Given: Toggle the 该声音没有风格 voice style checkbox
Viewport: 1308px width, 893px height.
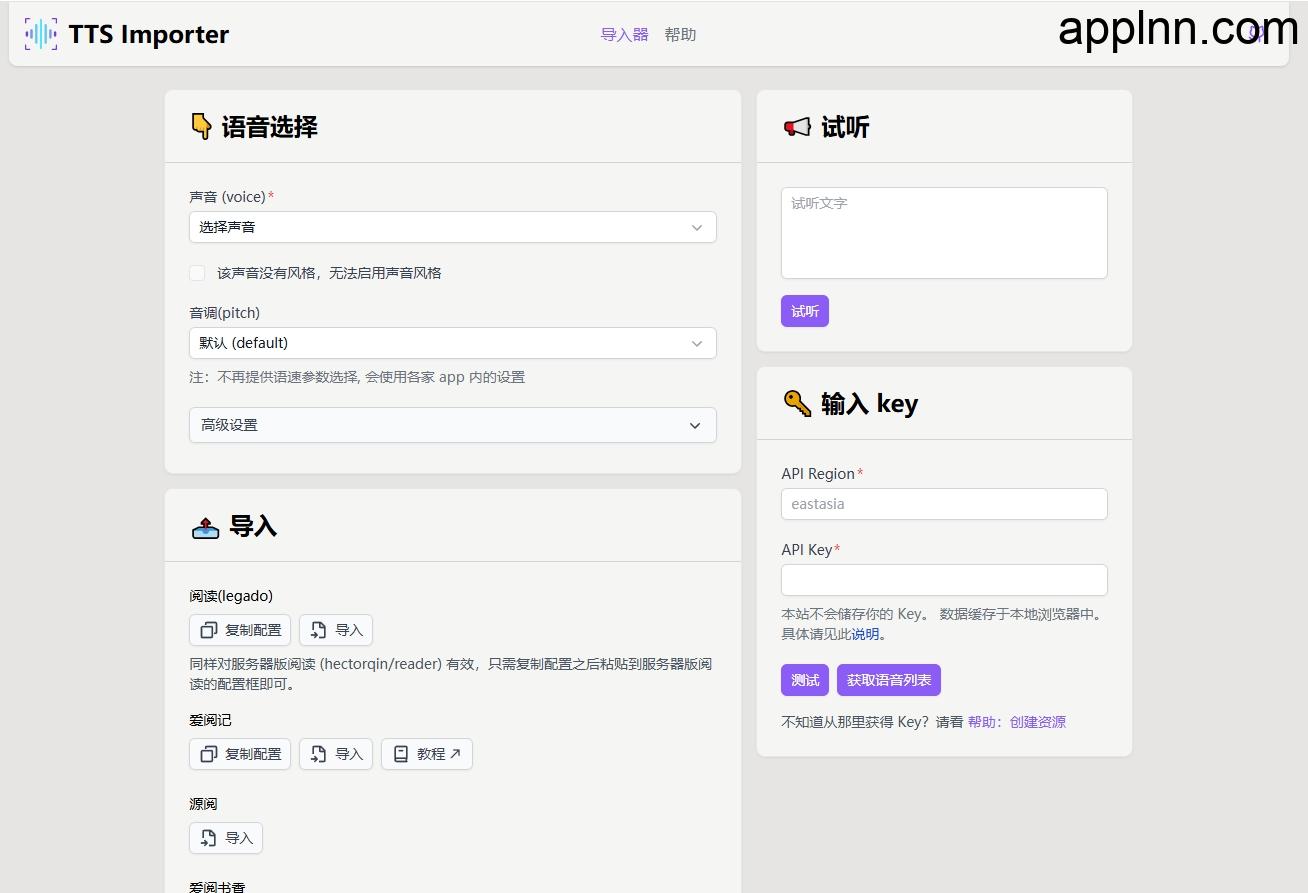Looking at the screenshot, I should [197, 273].
